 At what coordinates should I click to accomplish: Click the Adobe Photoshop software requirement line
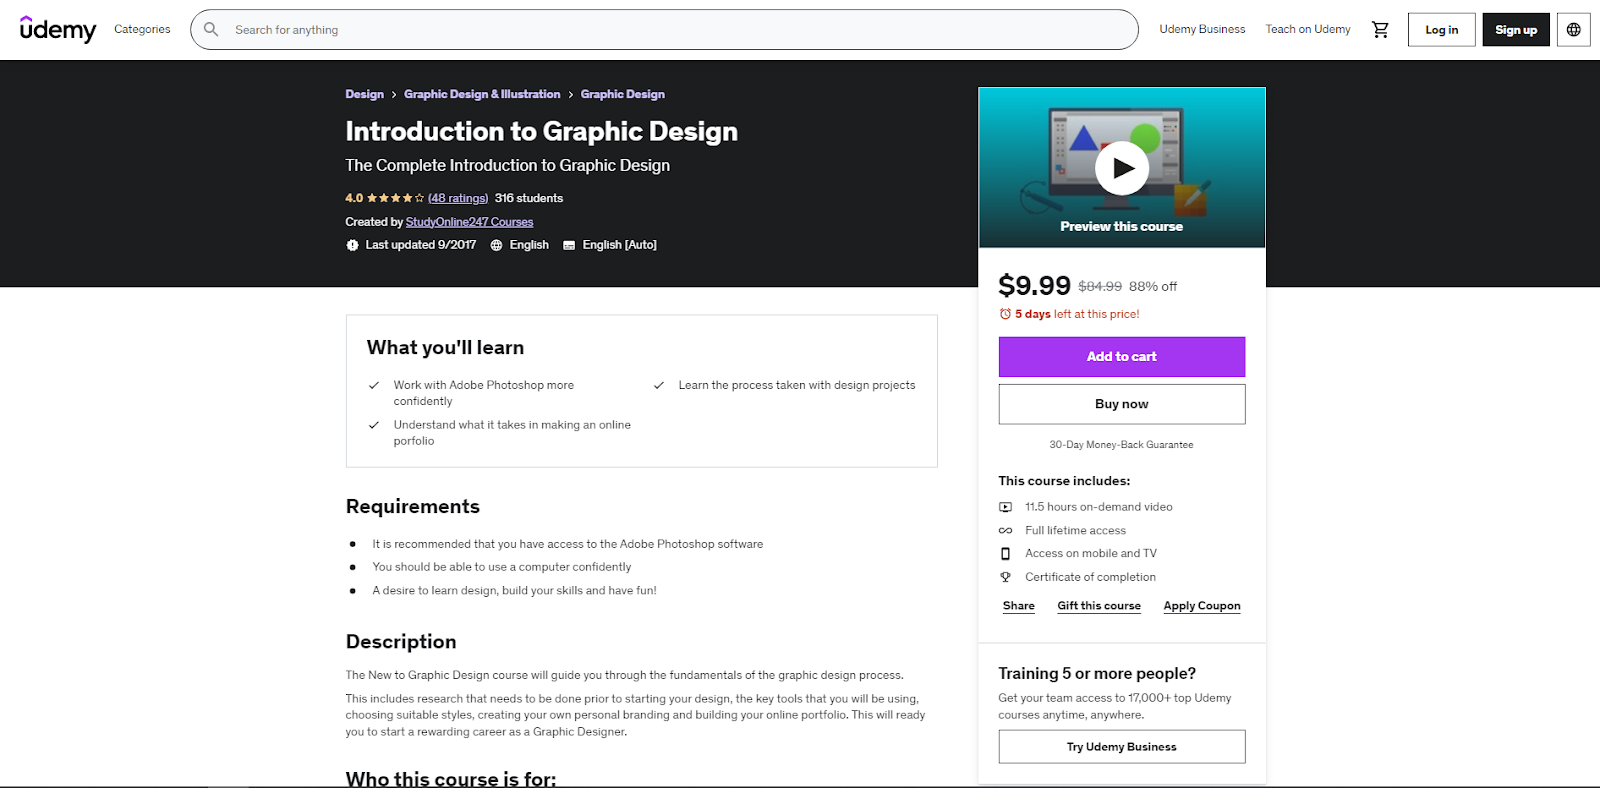point(568,544)
